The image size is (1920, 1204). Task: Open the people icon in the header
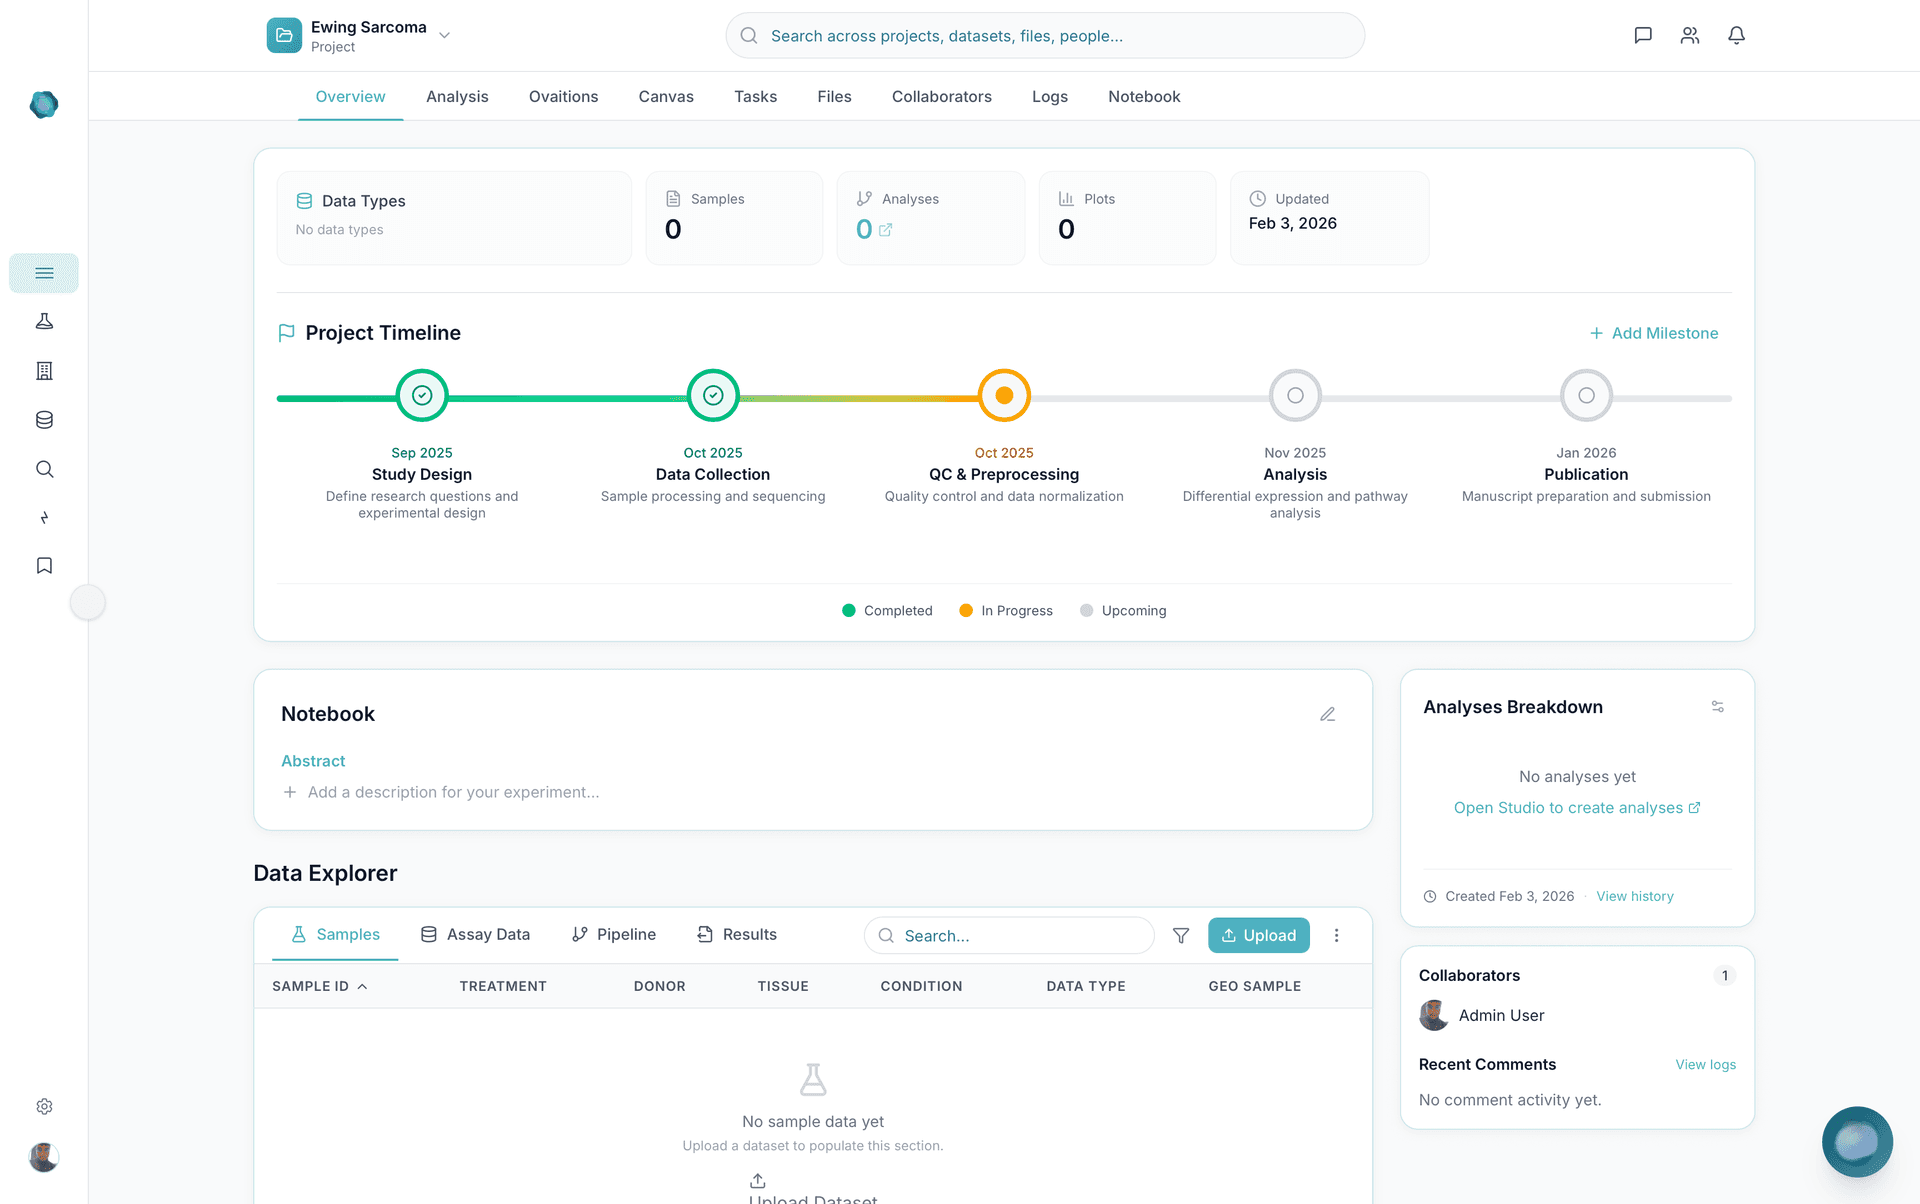(1690, 35)
